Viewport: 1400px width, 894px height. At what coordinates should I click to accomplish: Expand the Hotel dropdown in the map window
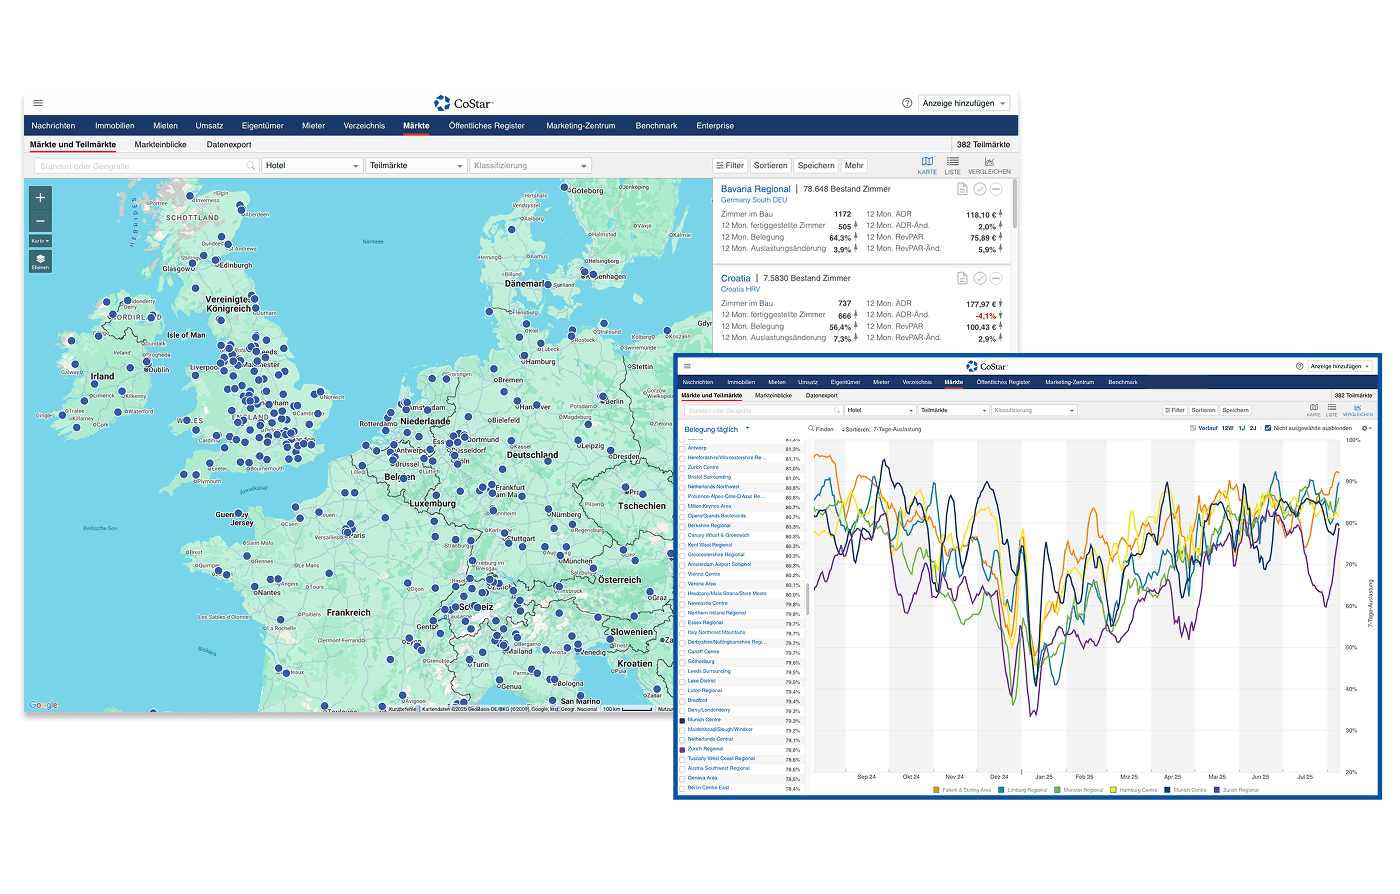click(312, 166)
